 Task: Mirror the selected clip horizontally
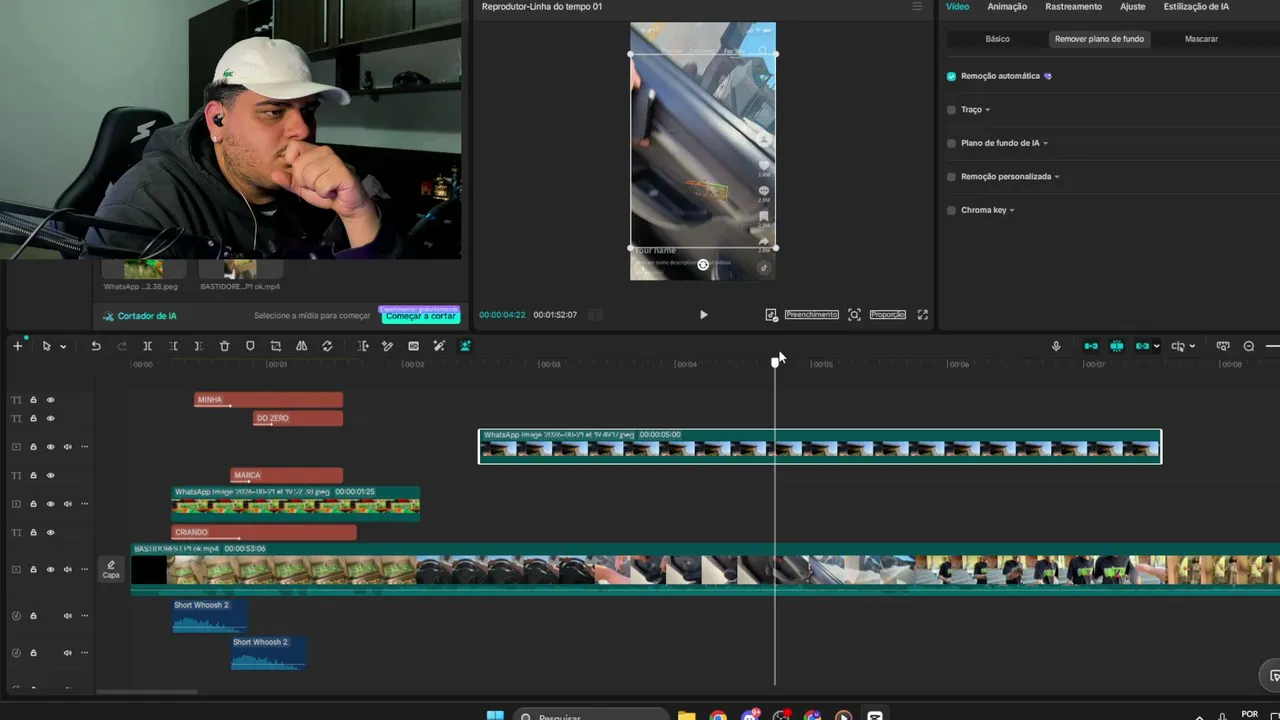(x=301, y=346)
